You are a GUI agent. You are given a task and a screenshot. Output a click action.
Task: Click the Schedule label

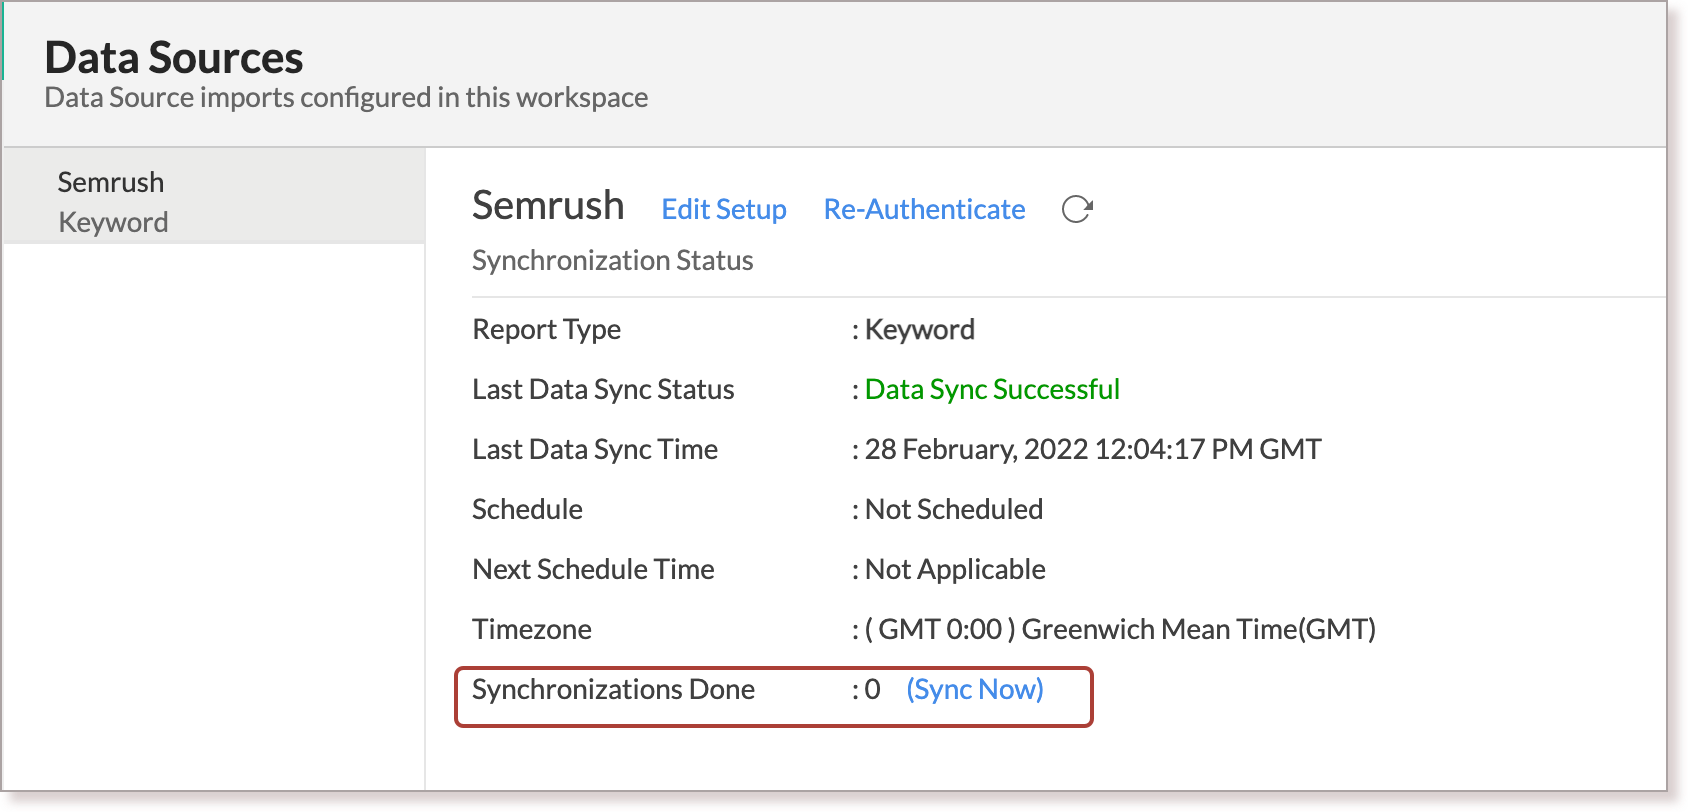tap(527, 509)
